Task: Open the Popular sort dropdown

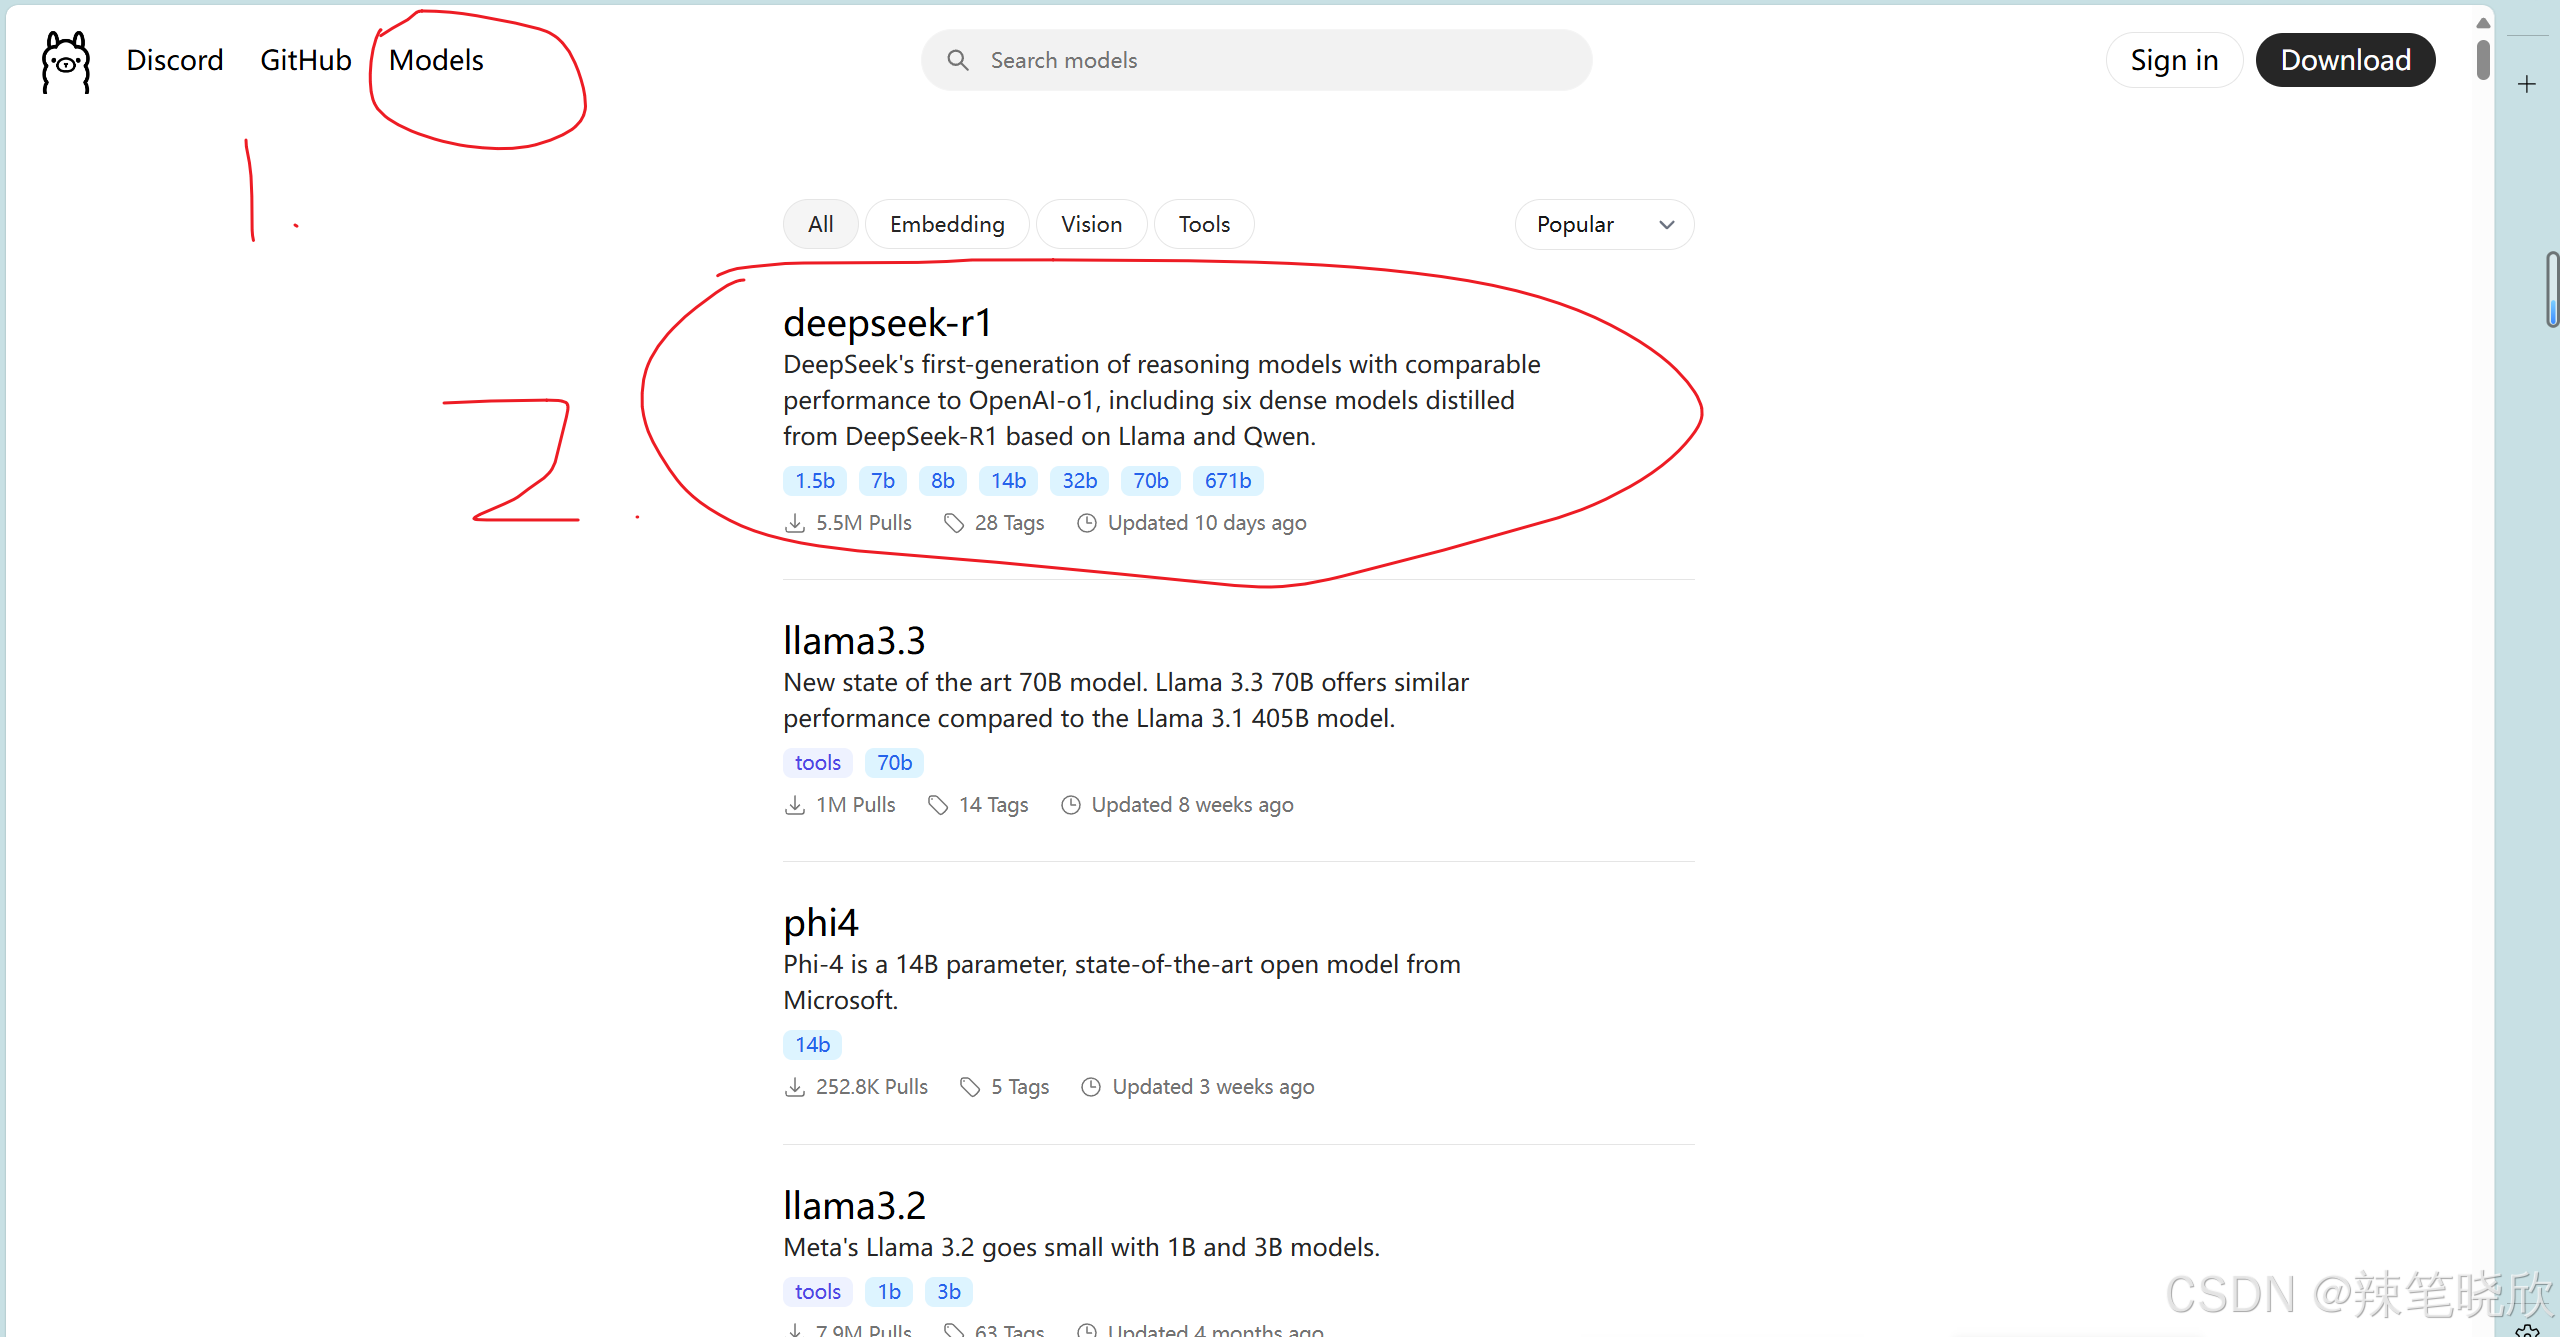Action: pos(1604,224)
